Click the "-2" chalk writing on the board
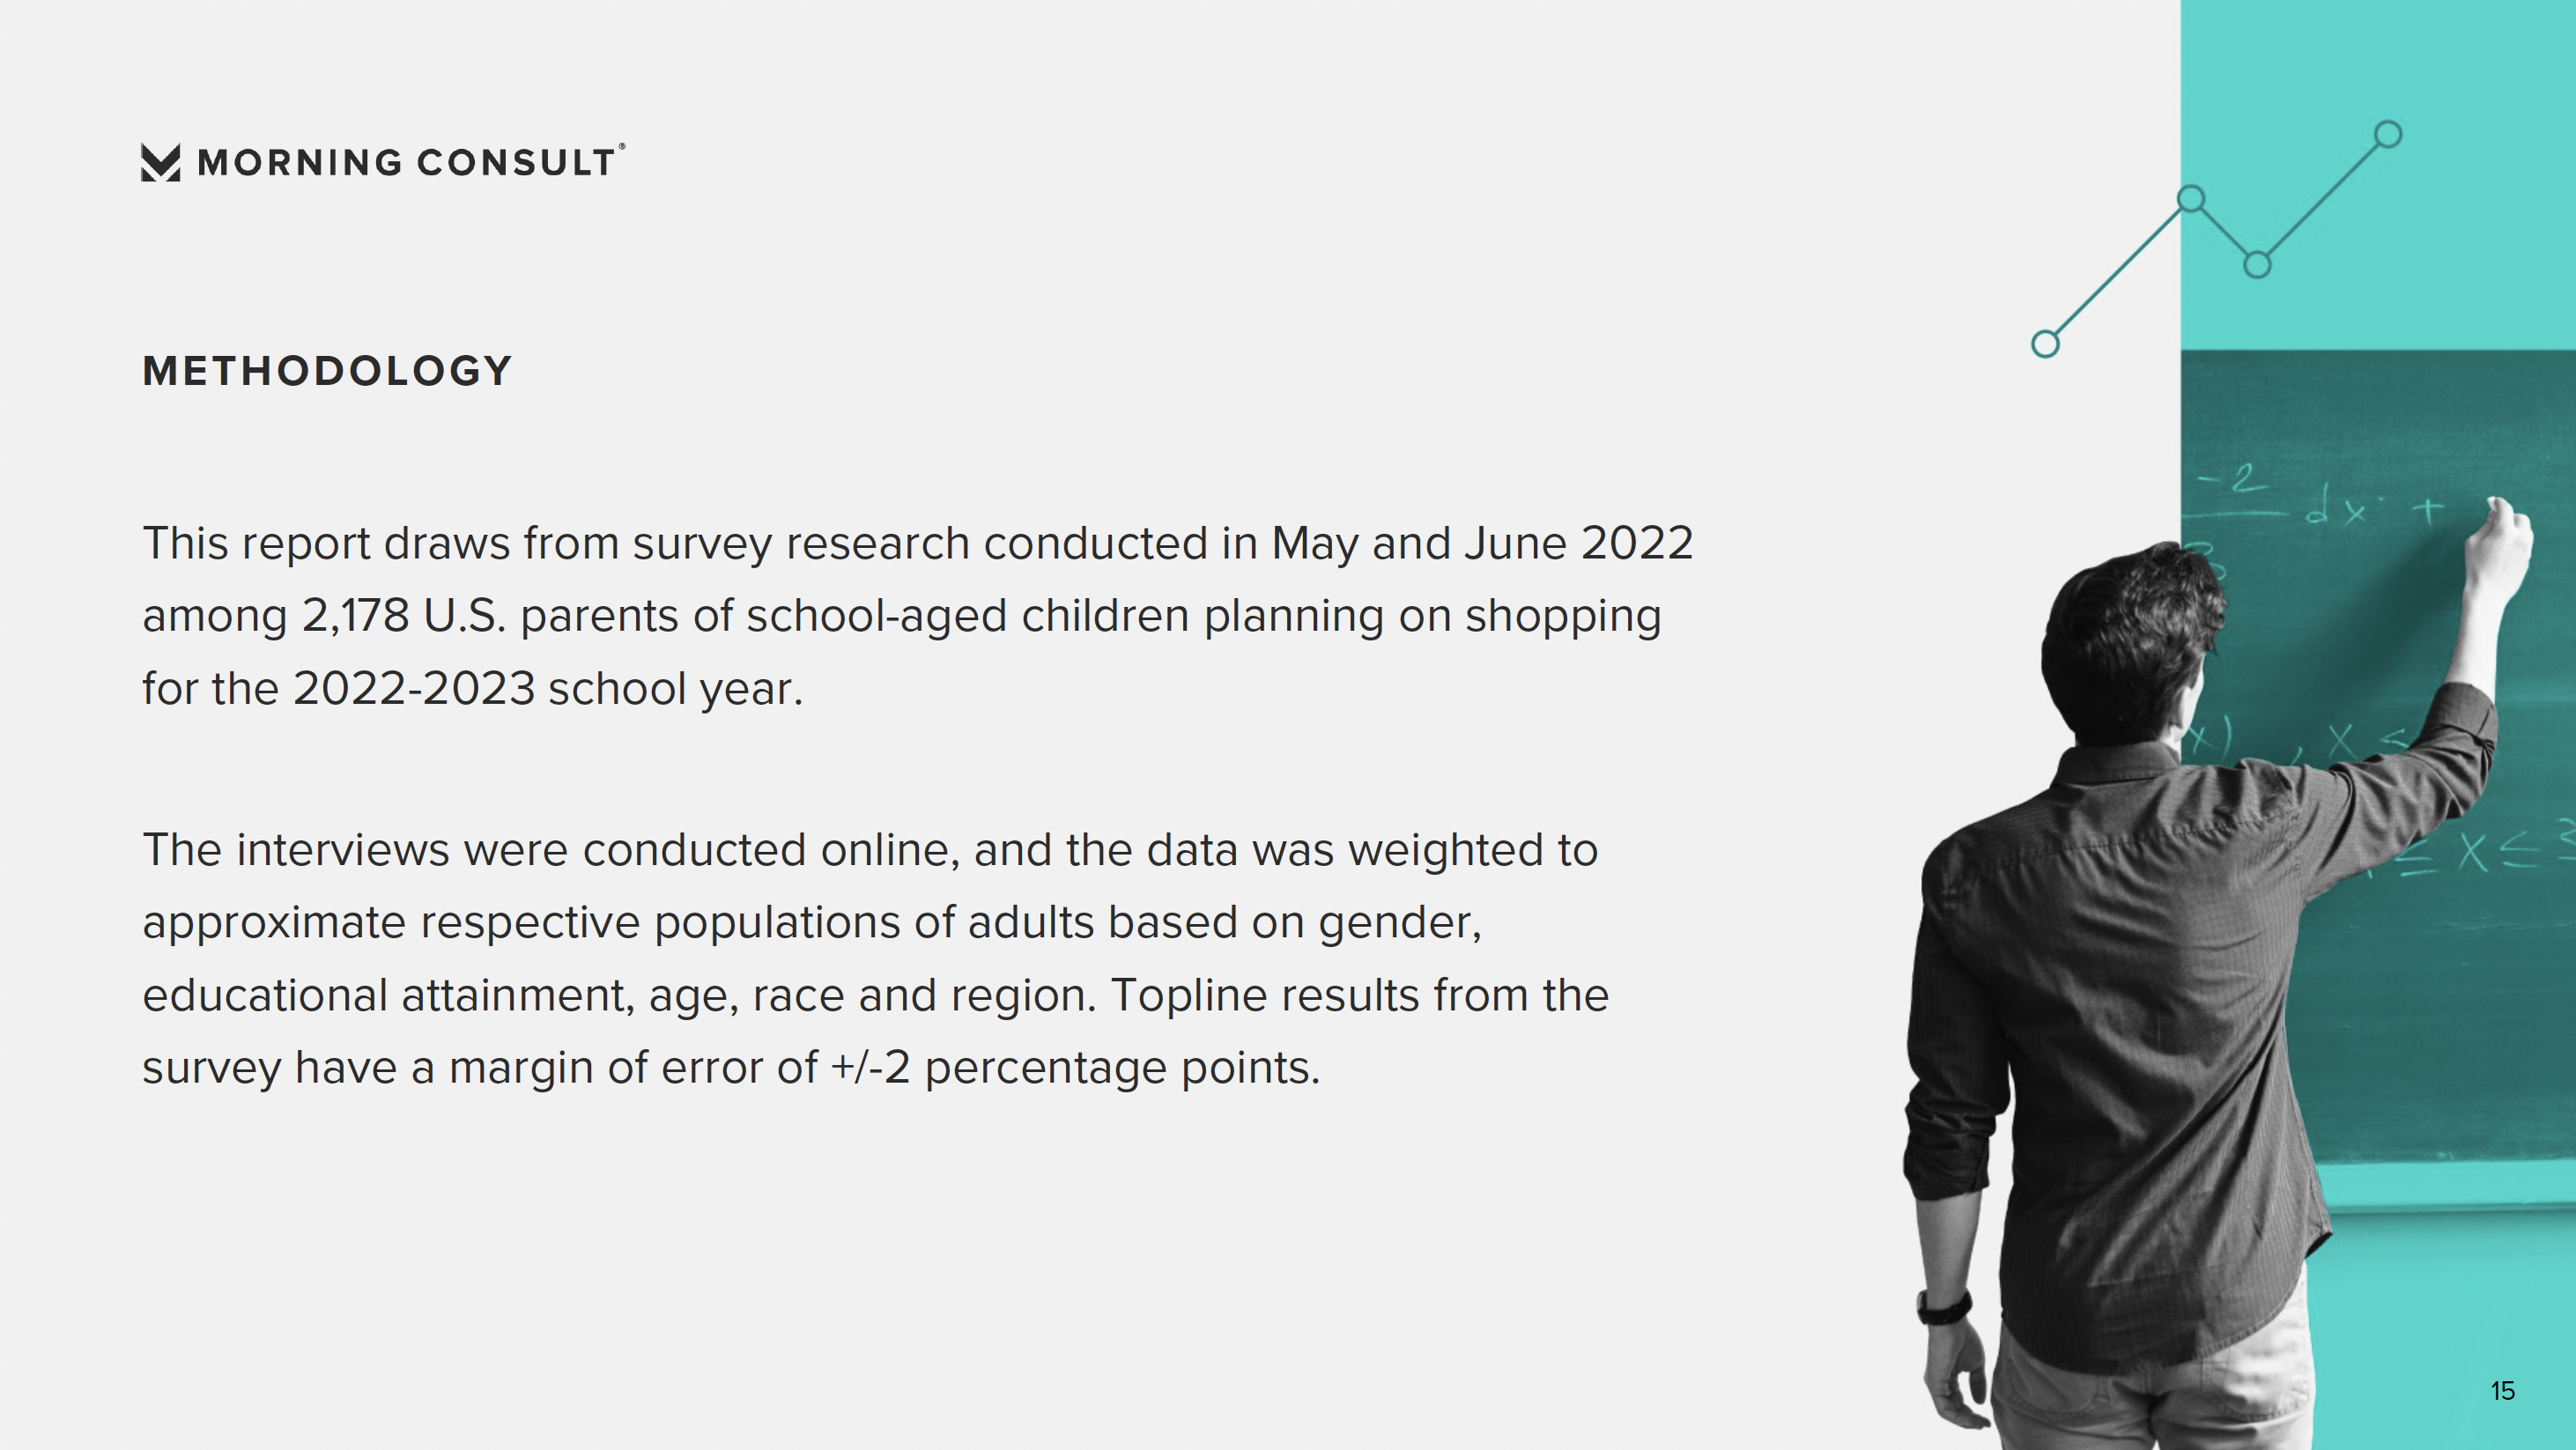Viewport: 2576px width, 1450px height. click(2237, 479)
